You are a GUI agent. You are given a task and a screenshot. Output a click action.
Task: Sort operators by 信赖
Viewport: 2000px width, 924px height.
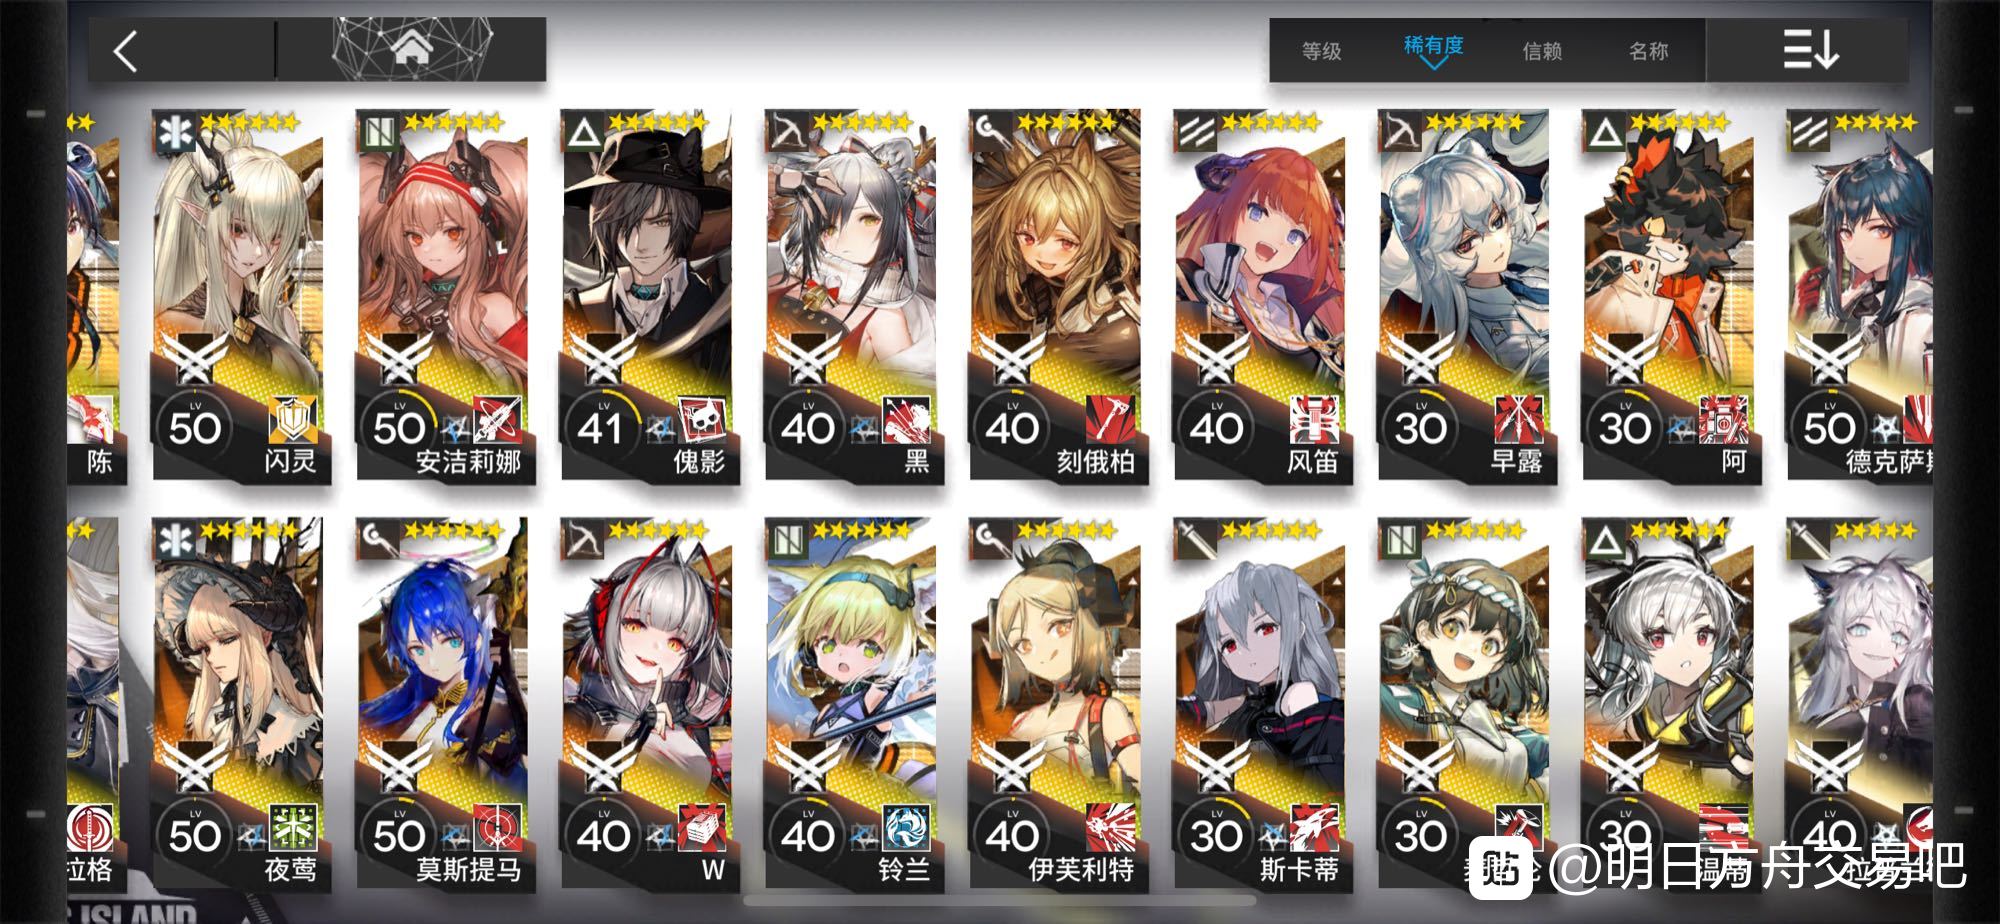[x=1542, y=50]
